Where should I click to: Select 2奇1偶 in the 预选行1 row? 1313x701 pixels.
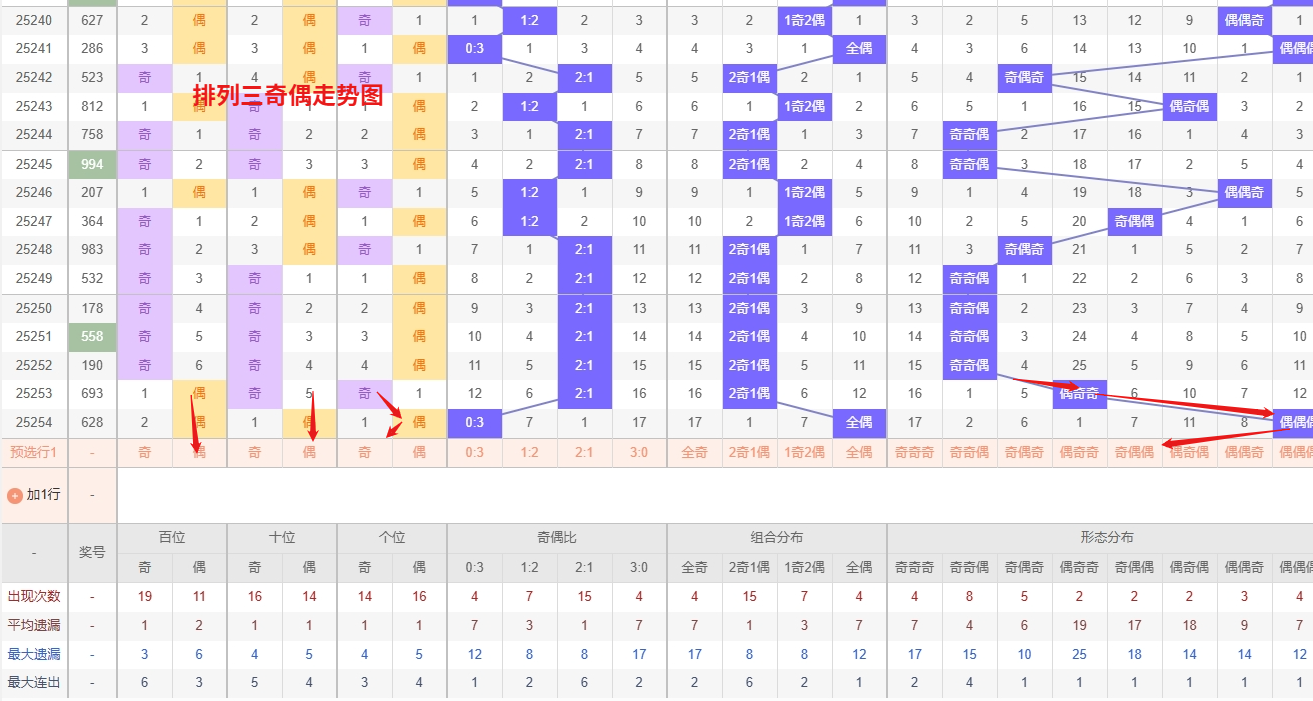click(750, 452)
